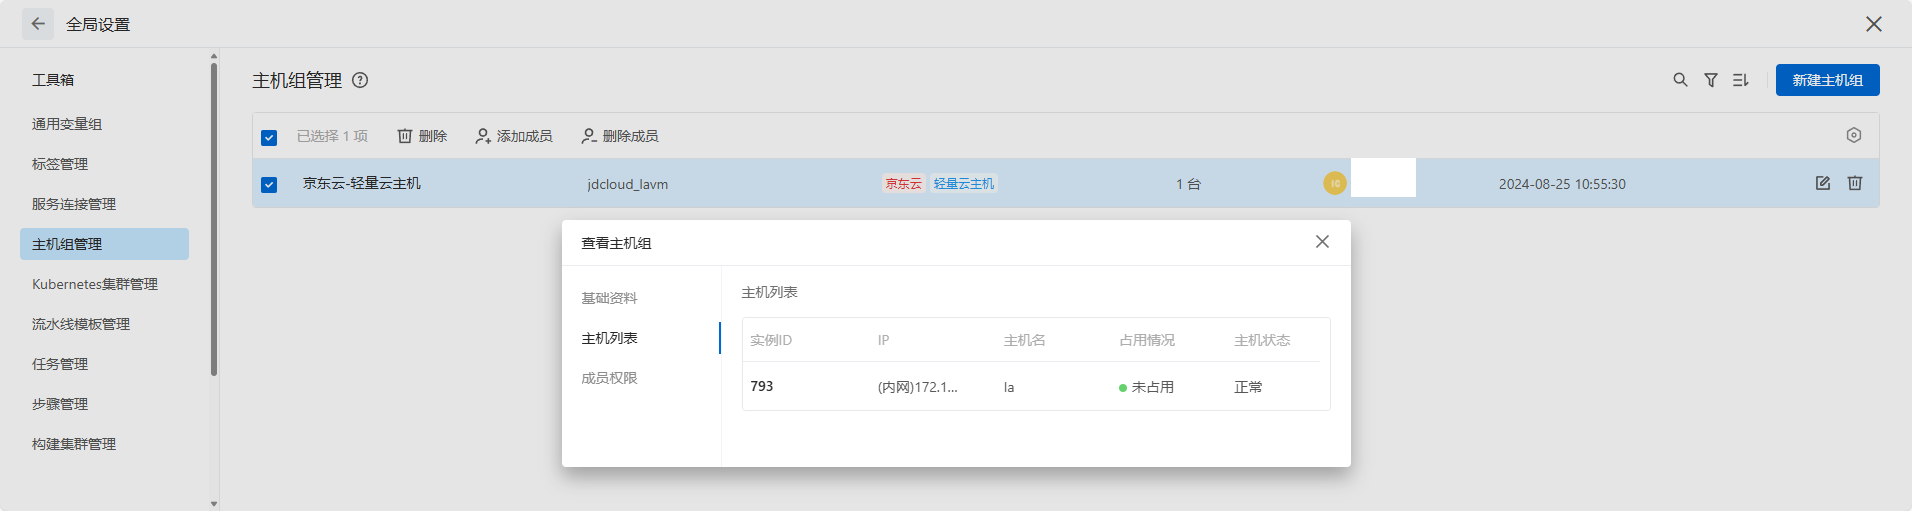1912x511 pixels.
Task: Open table column settings gear icon
Action: pyautogui.click(x=1853, y=135)
